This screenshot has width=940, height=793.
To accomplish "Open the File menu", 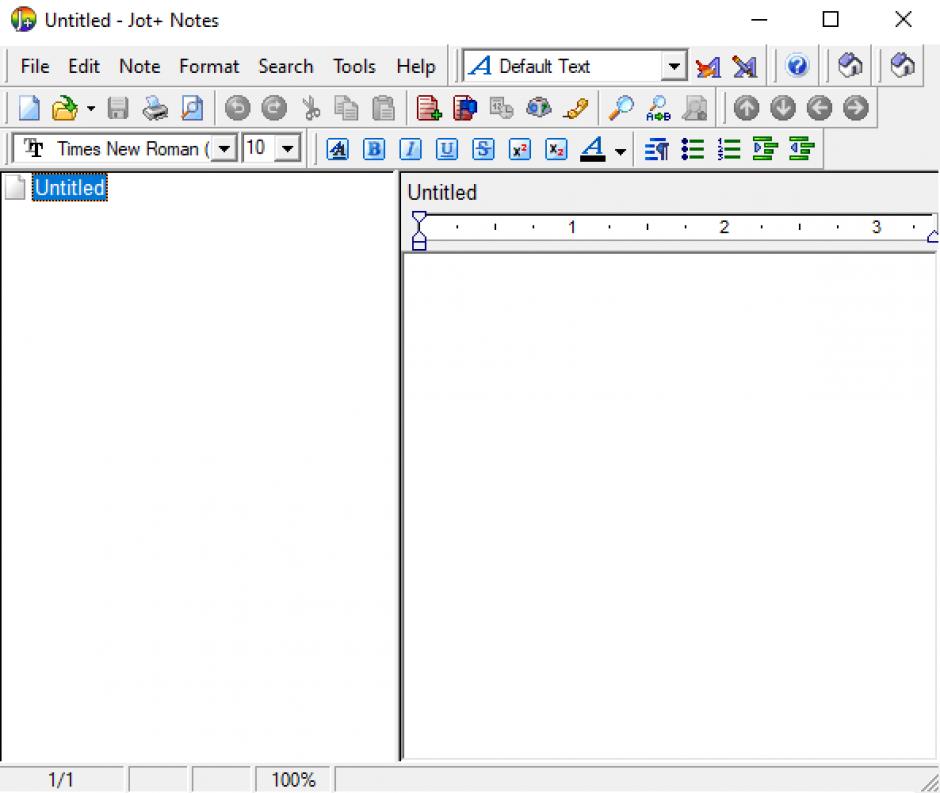I will 34,67.
